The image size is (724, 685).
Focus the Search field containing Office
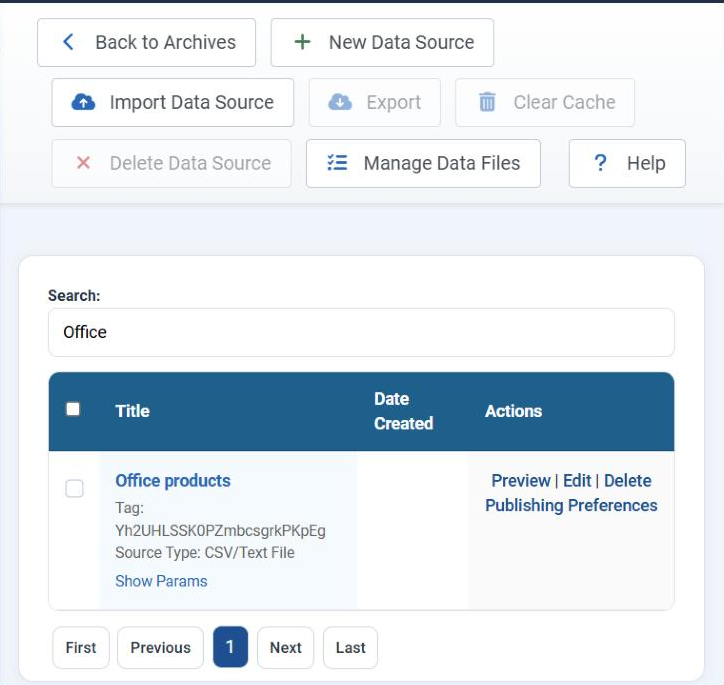point(361,332)
